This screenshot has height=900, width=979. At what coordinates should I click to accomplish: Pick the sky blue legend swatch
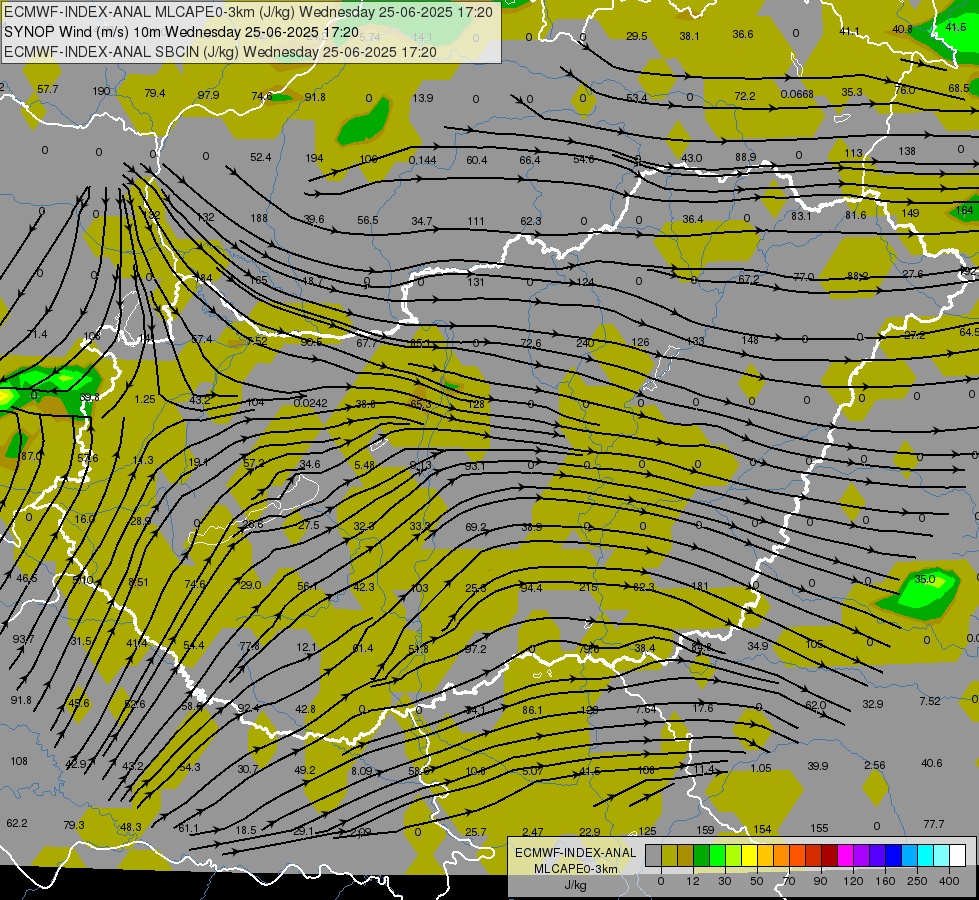tap(909, 856)
